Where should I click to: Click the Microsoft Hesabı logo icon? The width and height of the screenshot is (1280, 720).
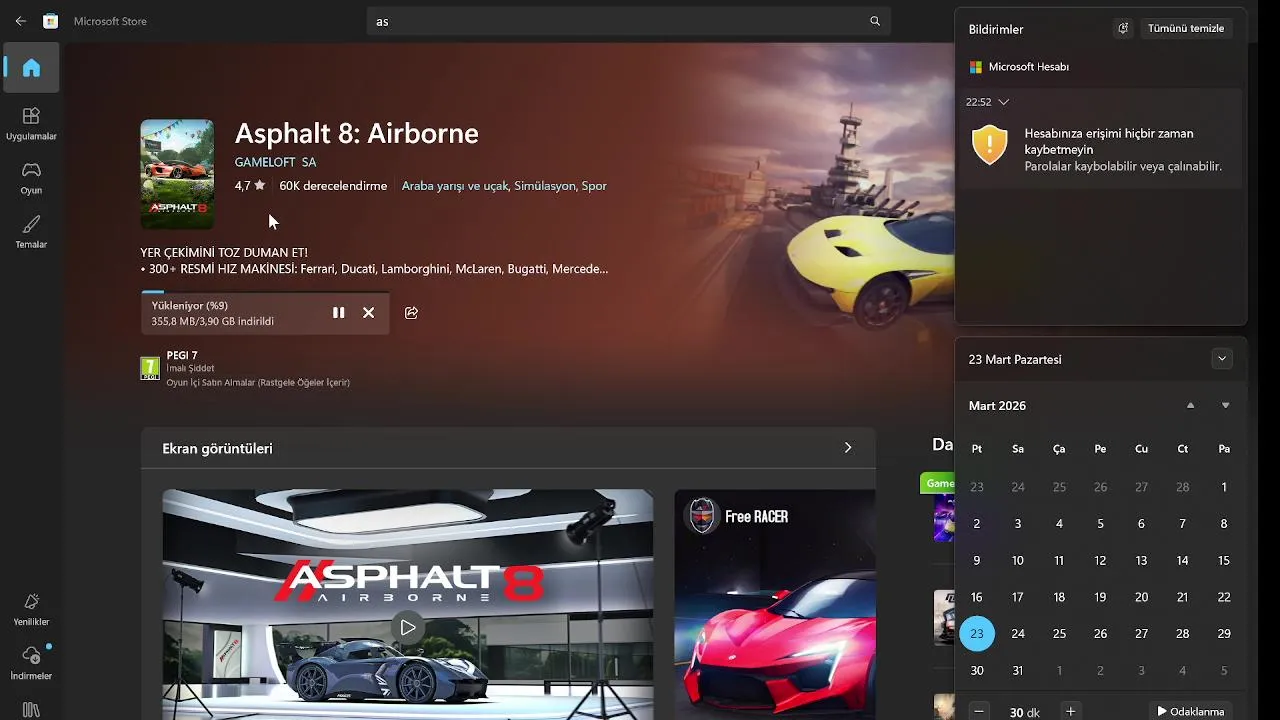tap(976, 67)
